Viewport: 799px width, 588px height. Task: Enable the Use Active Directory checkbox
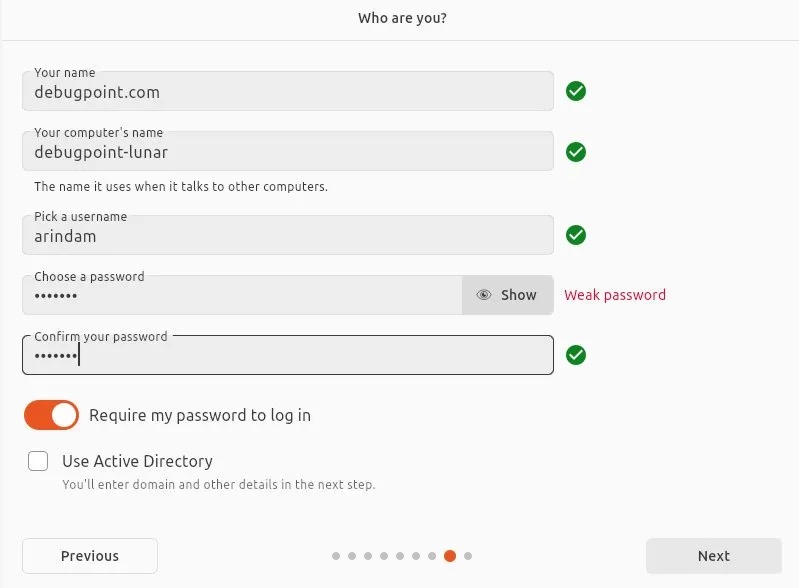tap(38, 461)
